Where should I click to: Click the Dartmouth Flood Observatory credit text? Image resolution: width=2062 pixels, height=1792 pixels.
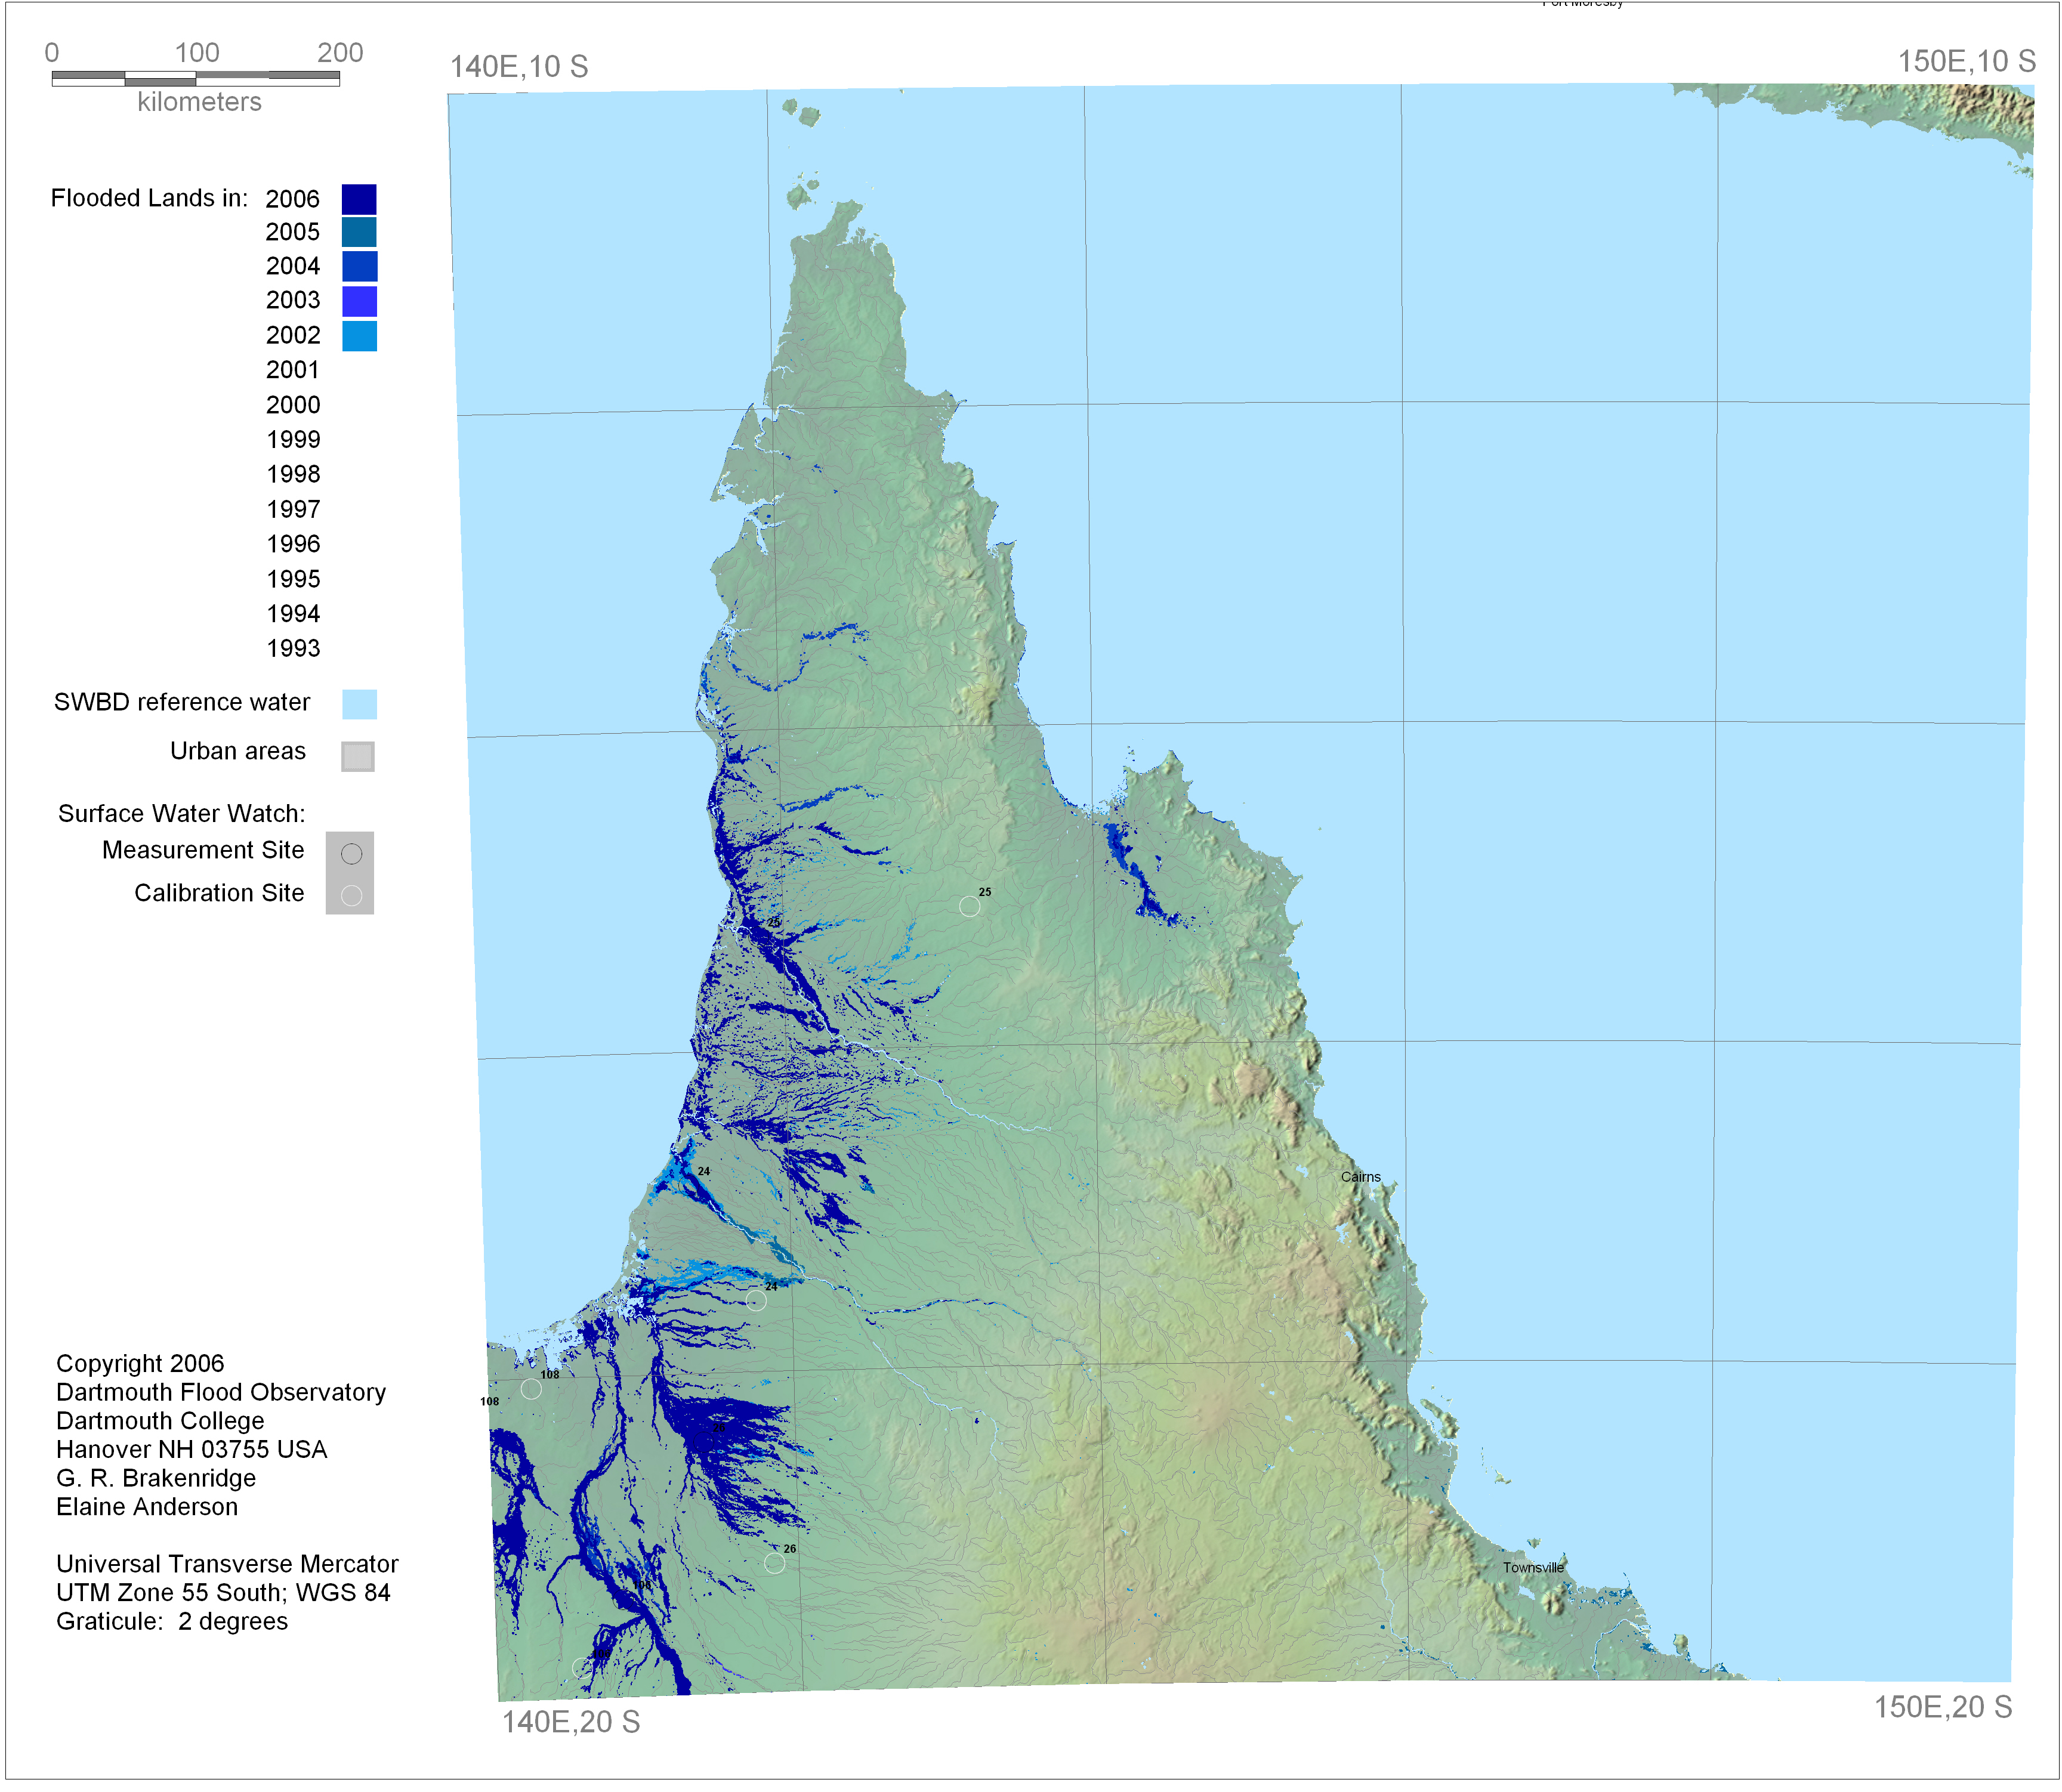220,1392
